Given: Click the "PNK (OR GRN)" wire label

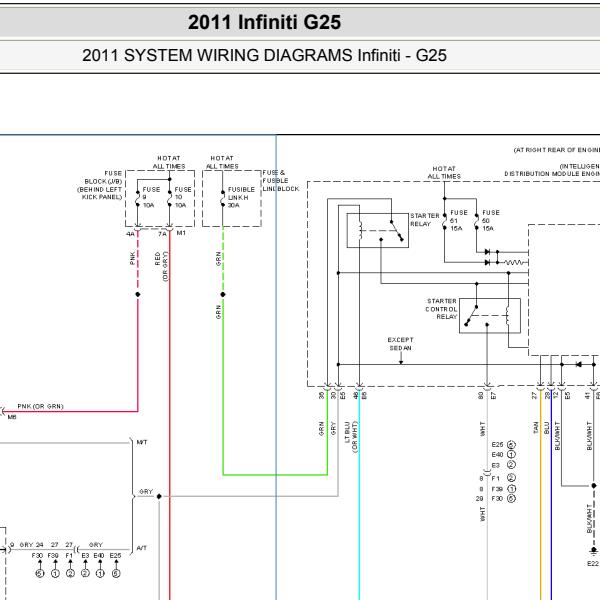Looking at the screenshot, I should pos(40,406).
